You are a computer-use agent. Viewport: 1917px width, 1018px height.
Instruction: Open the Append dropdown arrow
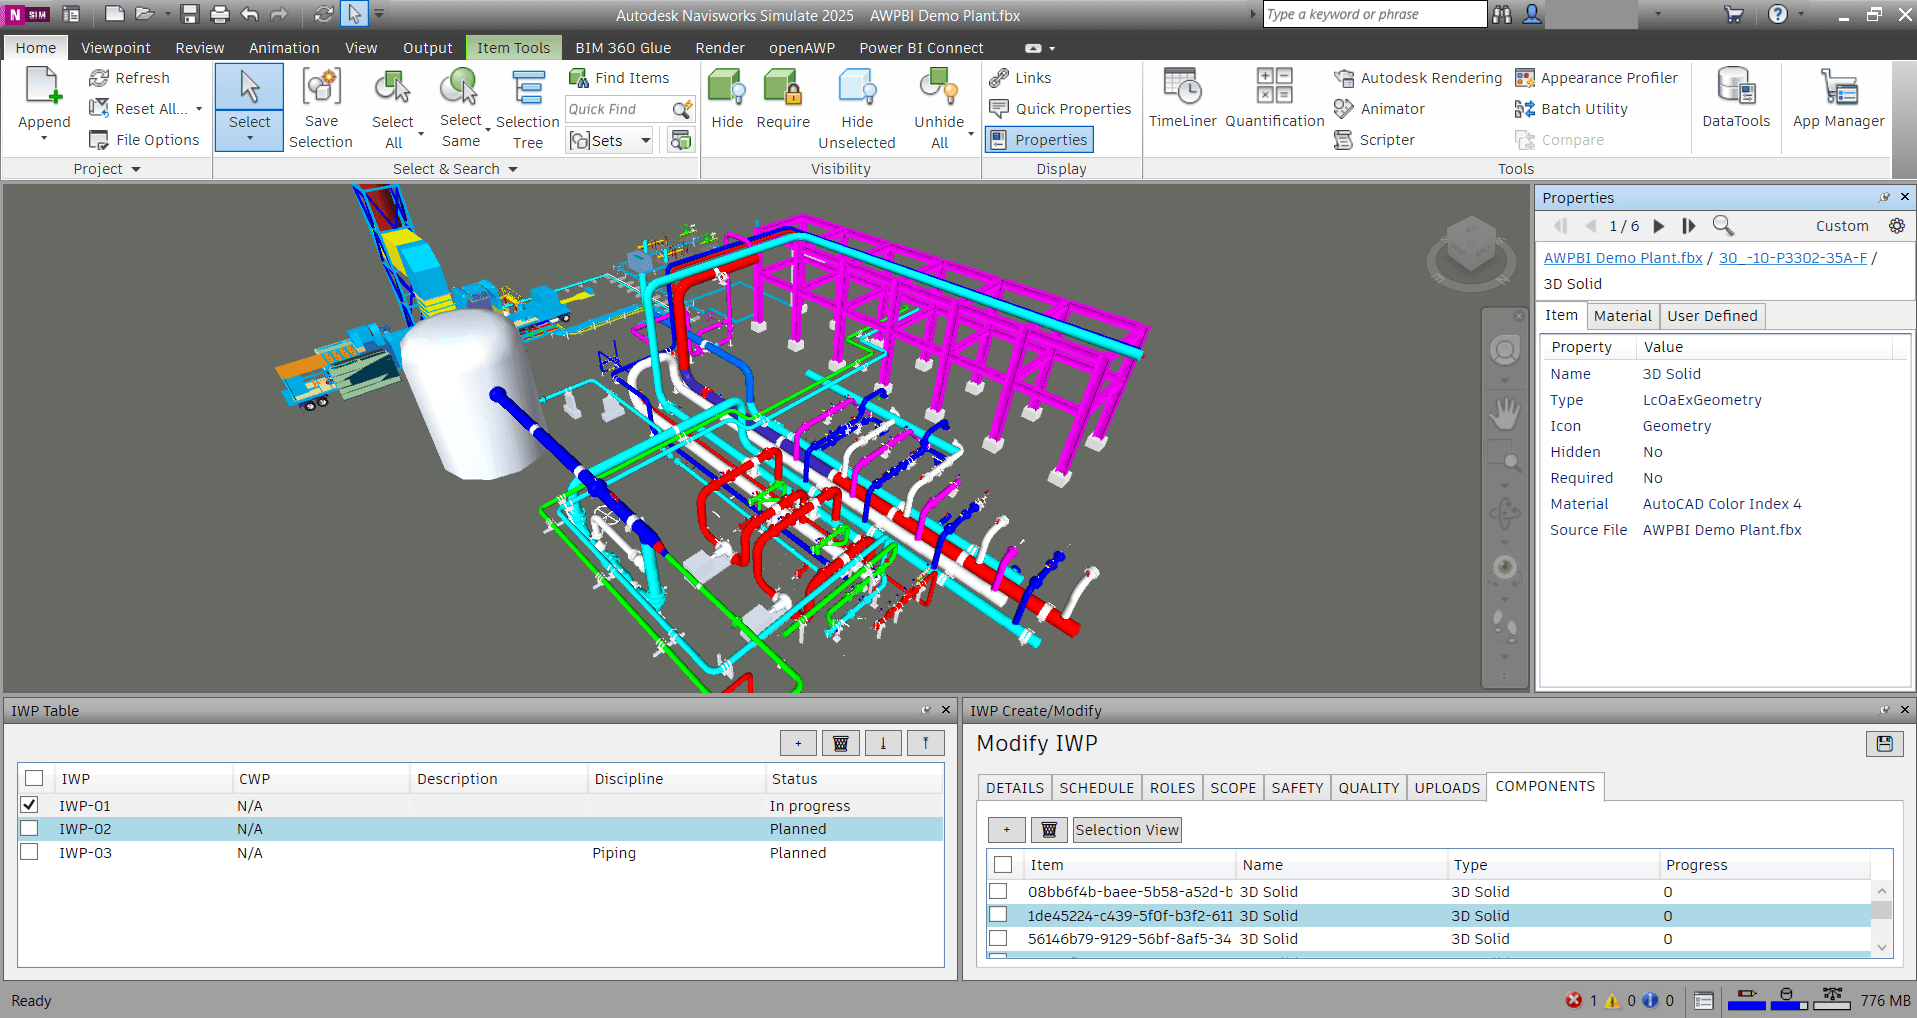pyautogui.click(x=44, y=138)
